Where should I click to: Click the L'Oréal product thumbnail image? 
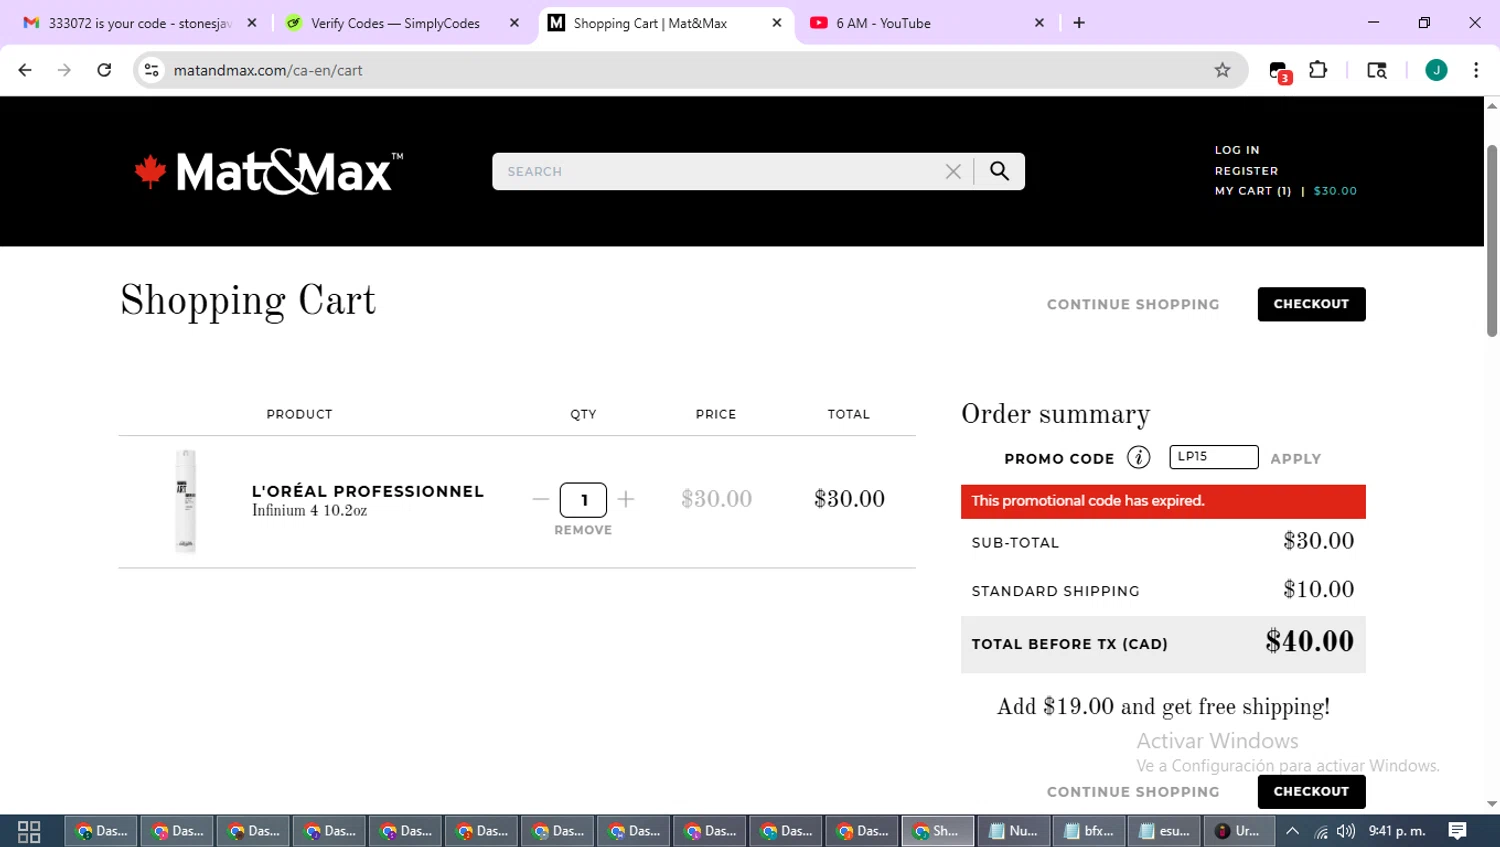pyautogui.click(x=186, y=501)
